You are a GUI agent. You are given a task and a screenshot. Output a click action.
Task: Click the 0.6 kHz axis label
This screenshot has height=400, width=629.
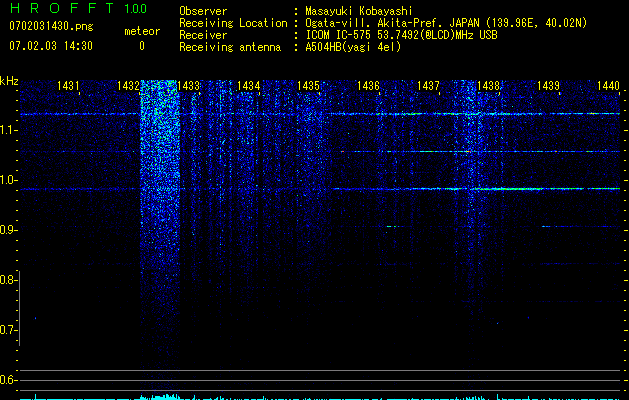8,380
